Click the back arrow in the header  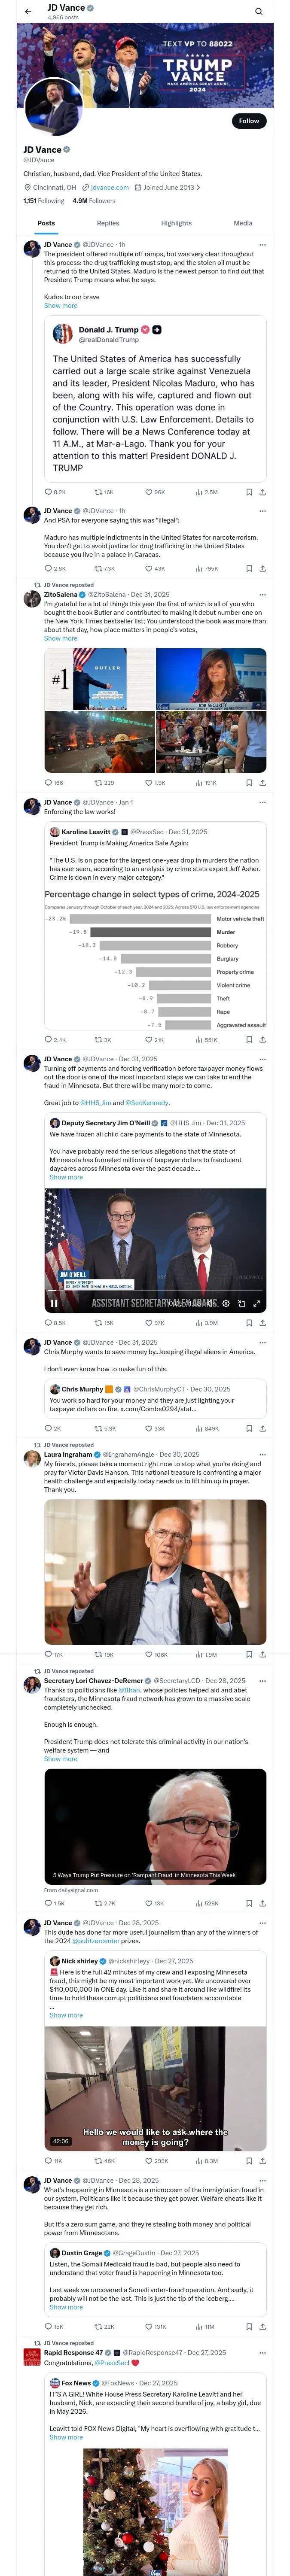click(x=28, y=11)
